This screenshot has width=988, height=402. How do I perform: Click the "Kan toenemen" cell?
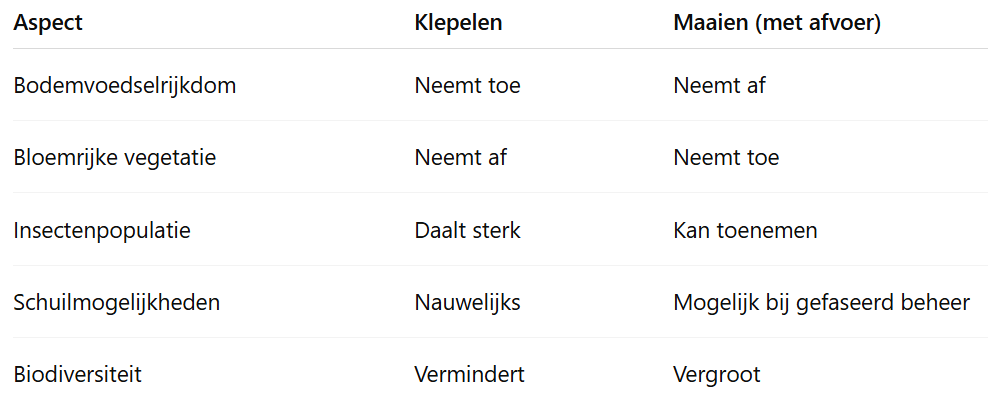[745, 230]
